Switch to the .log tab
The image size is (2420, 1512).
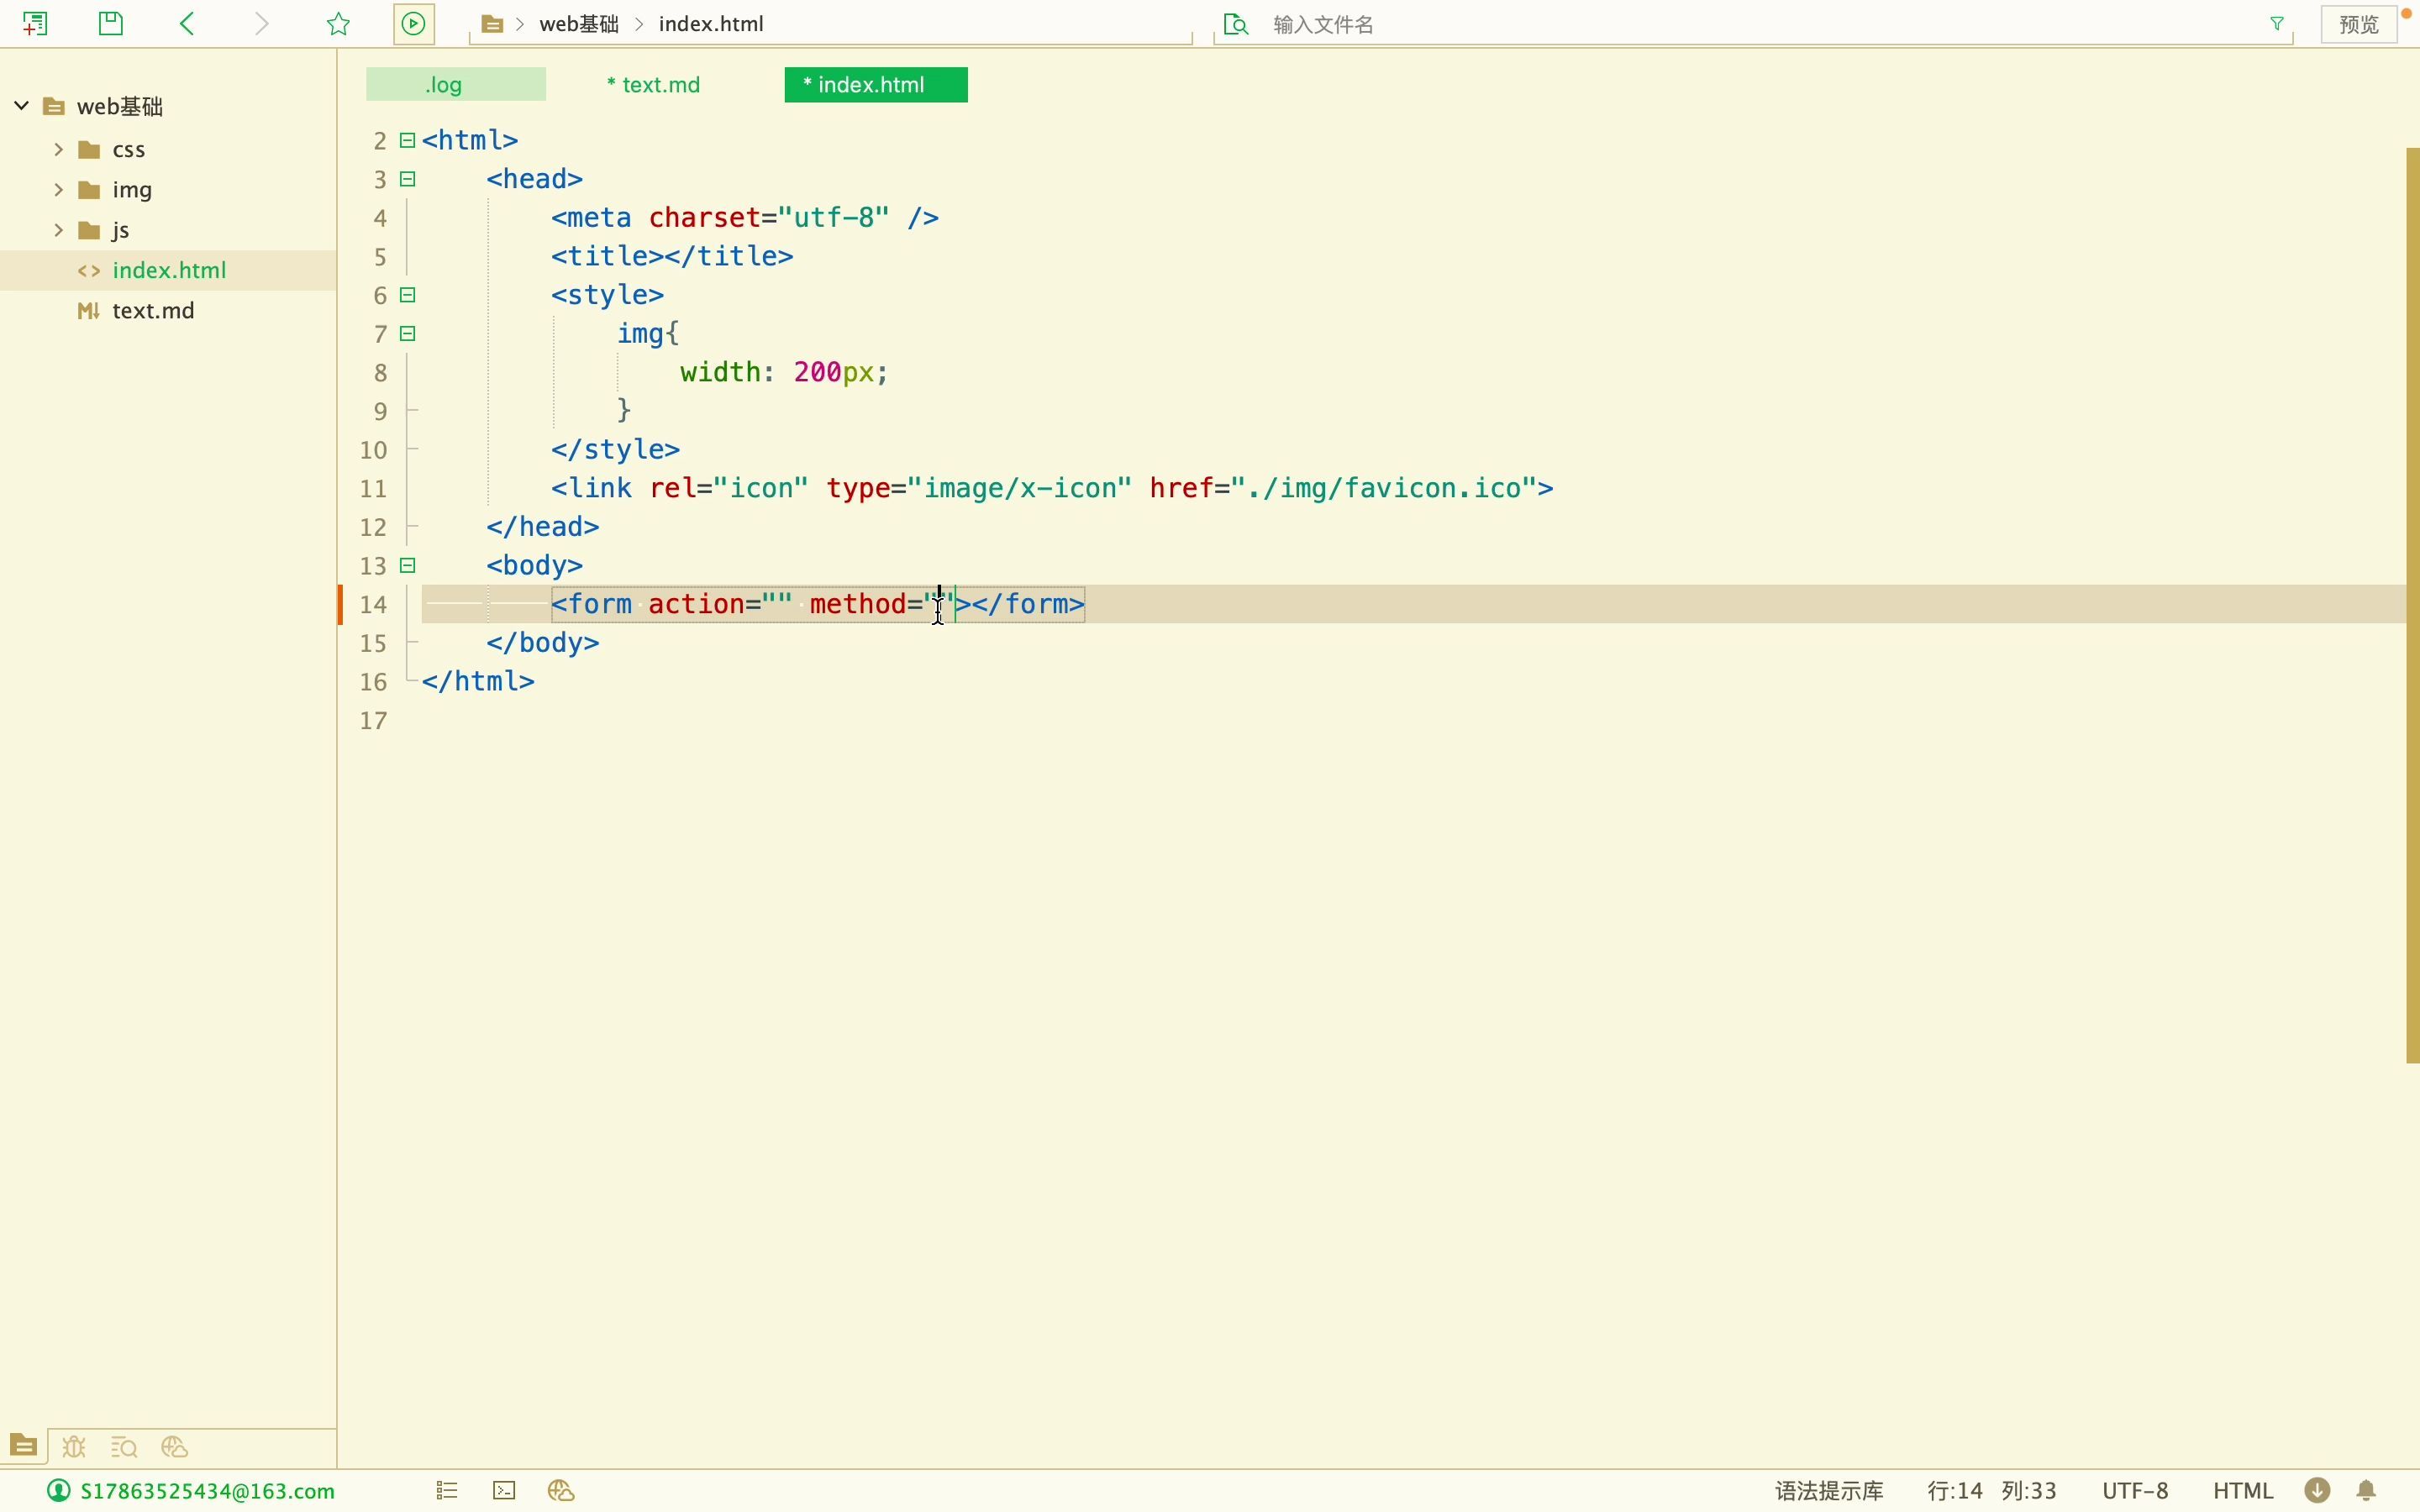tap(456, 85)
